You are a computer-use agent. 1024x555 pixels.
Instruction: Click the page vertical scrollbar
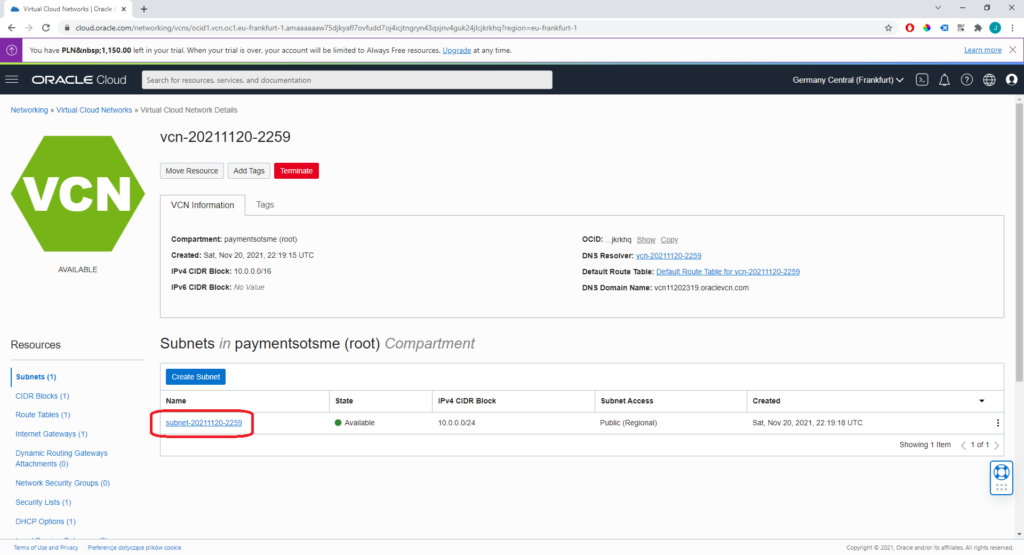(x=1019, y=242)
